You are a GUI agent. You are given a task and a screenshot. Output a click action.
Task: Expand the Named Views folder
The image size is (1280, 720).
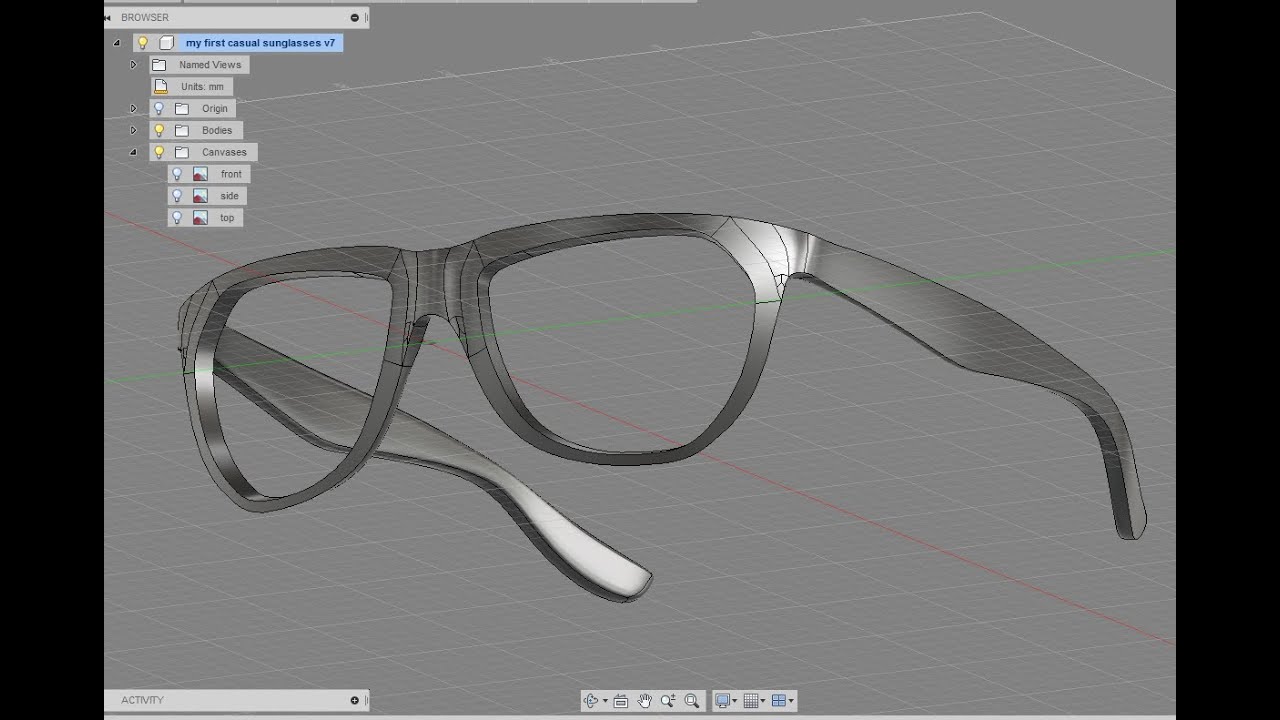tap(133, 65)
